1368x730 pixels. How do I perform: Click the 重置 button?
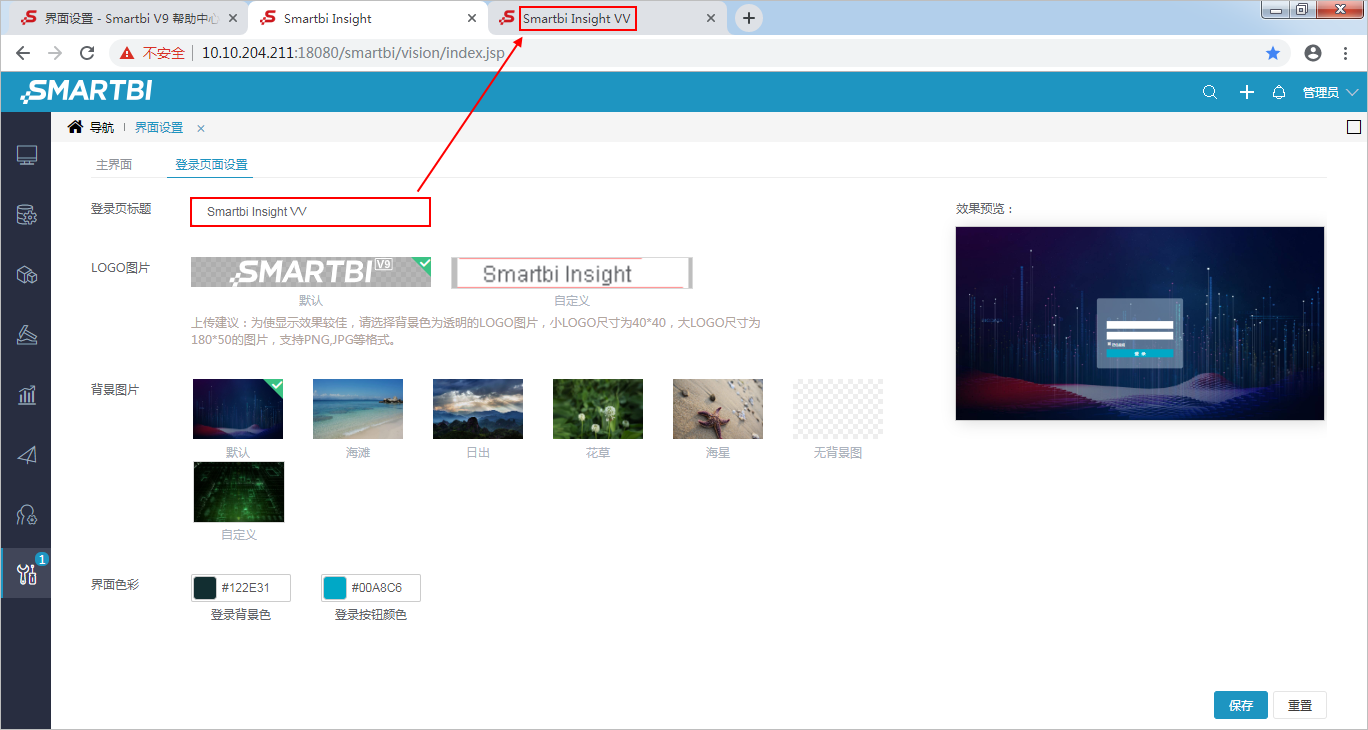tap(1300, 705)
